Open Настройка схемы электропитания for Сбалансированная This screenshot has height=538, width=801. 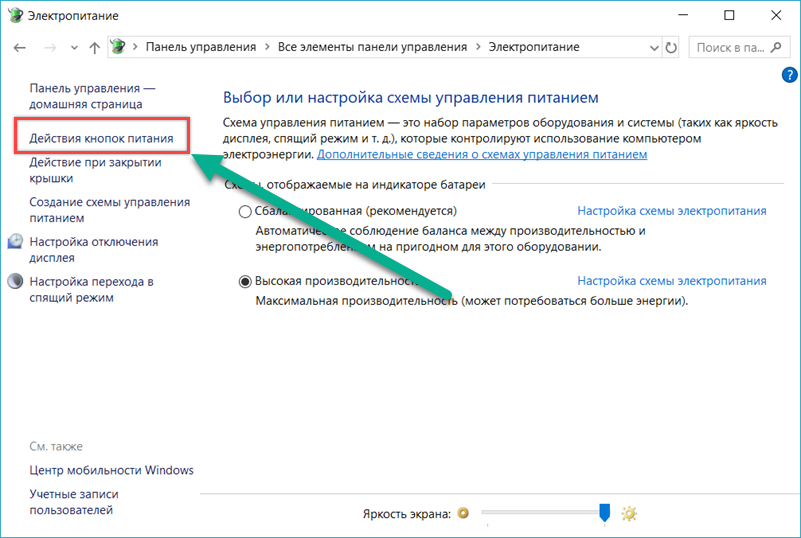(x=672, y=211)
